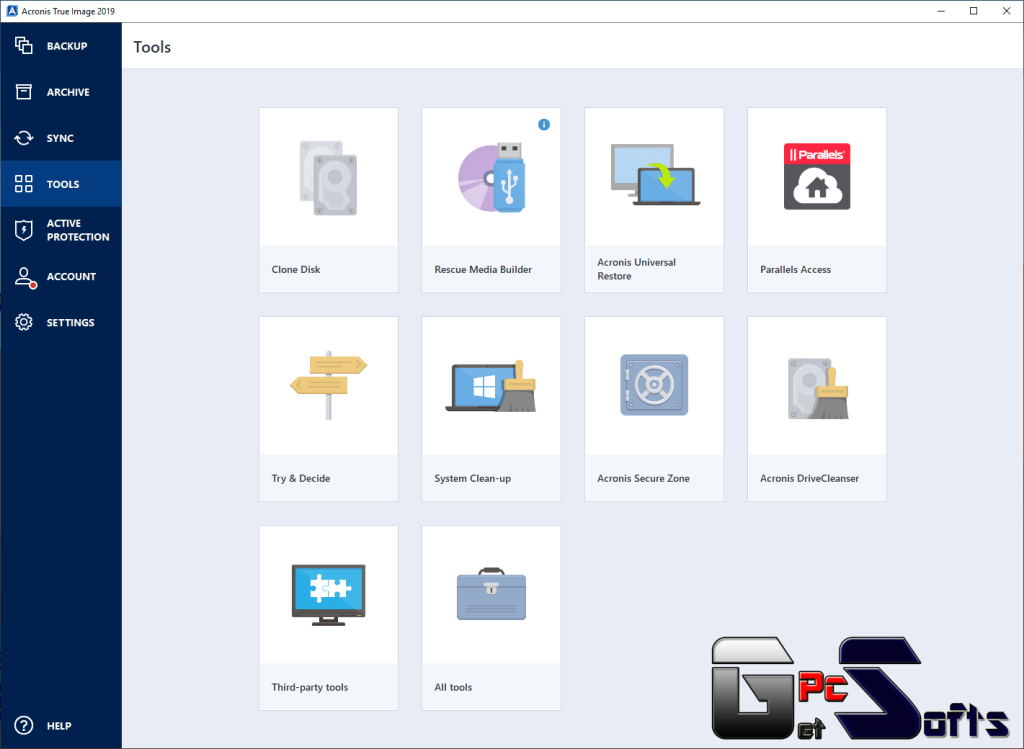Open Third-party tools label
Image resolution: width=1024 pixels, height=749 pixels.
(x=310, y=687)
